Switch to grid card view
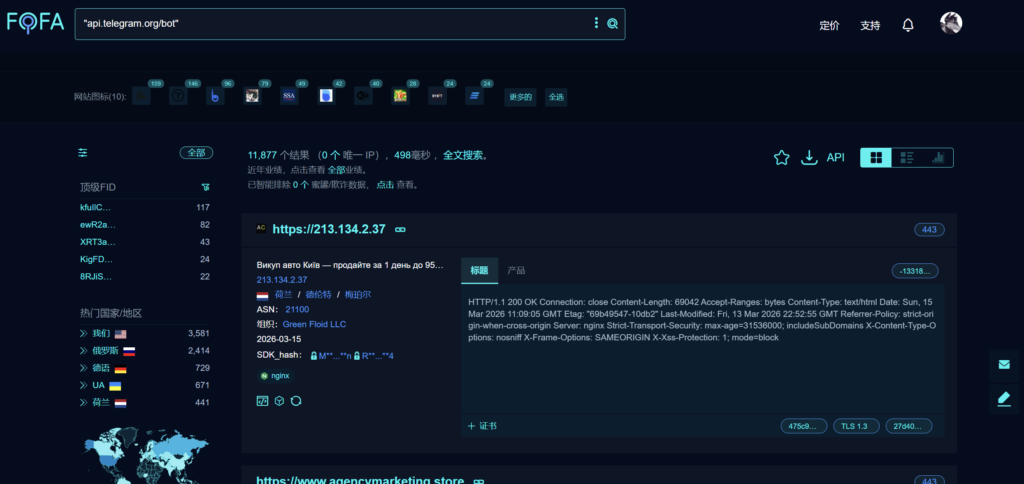The image size is (1024, 484). pyautogui.click(x=875, y=158)
